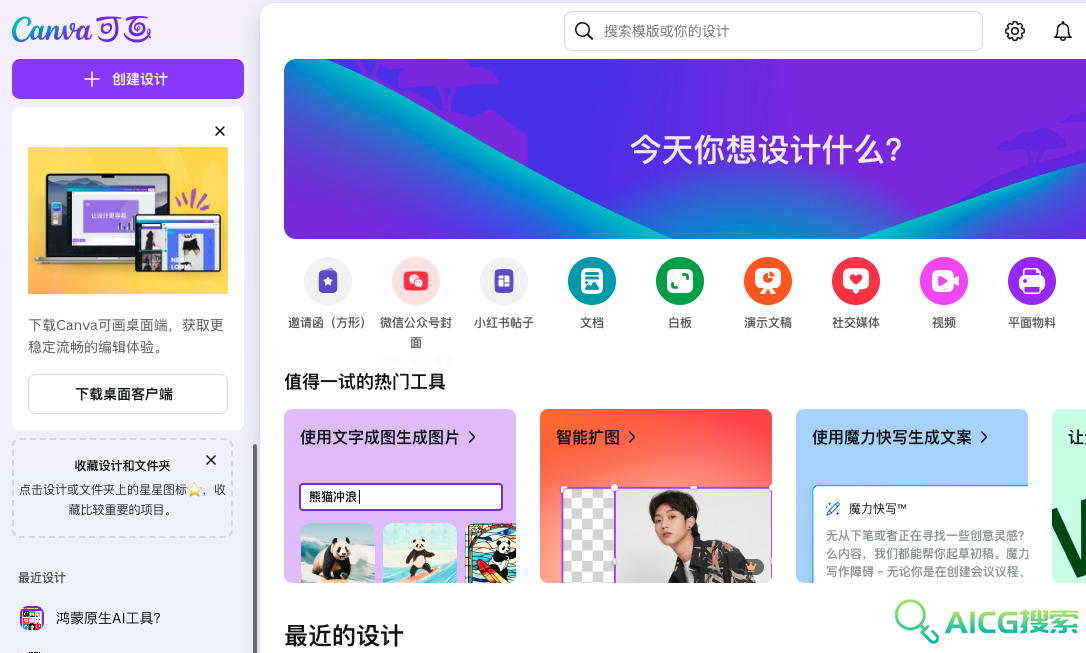This screenshot has width=1086, height=653.
Task: Open the settings gear icon
Action: pyautogui.click(x=1015, y=31)
